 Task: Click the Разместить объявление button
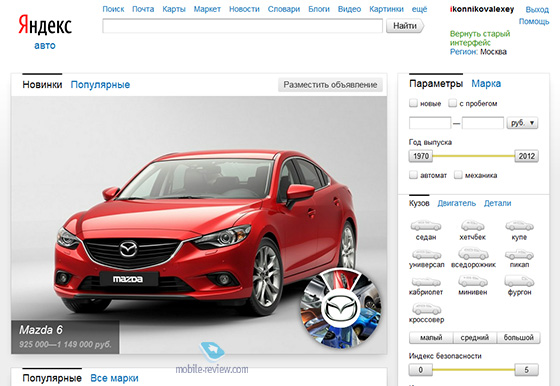[x=330, y=85]
